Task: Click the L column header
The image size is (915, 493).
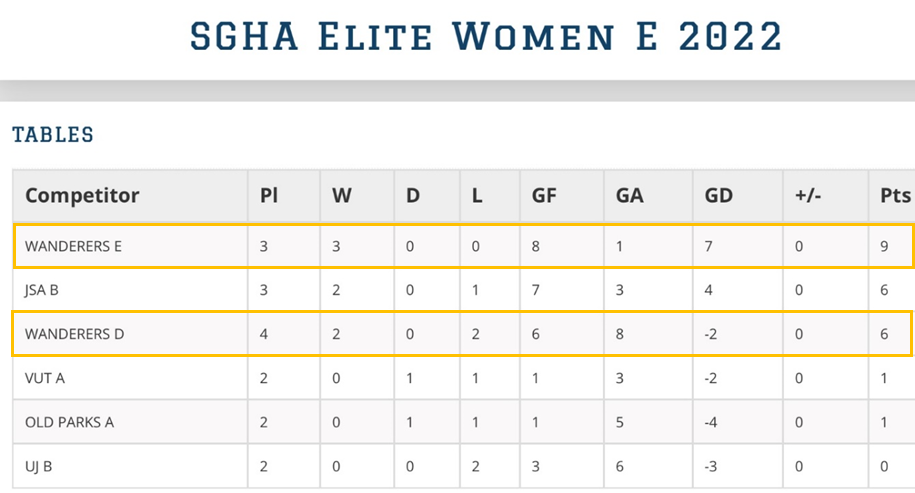Action: point(477,195)
